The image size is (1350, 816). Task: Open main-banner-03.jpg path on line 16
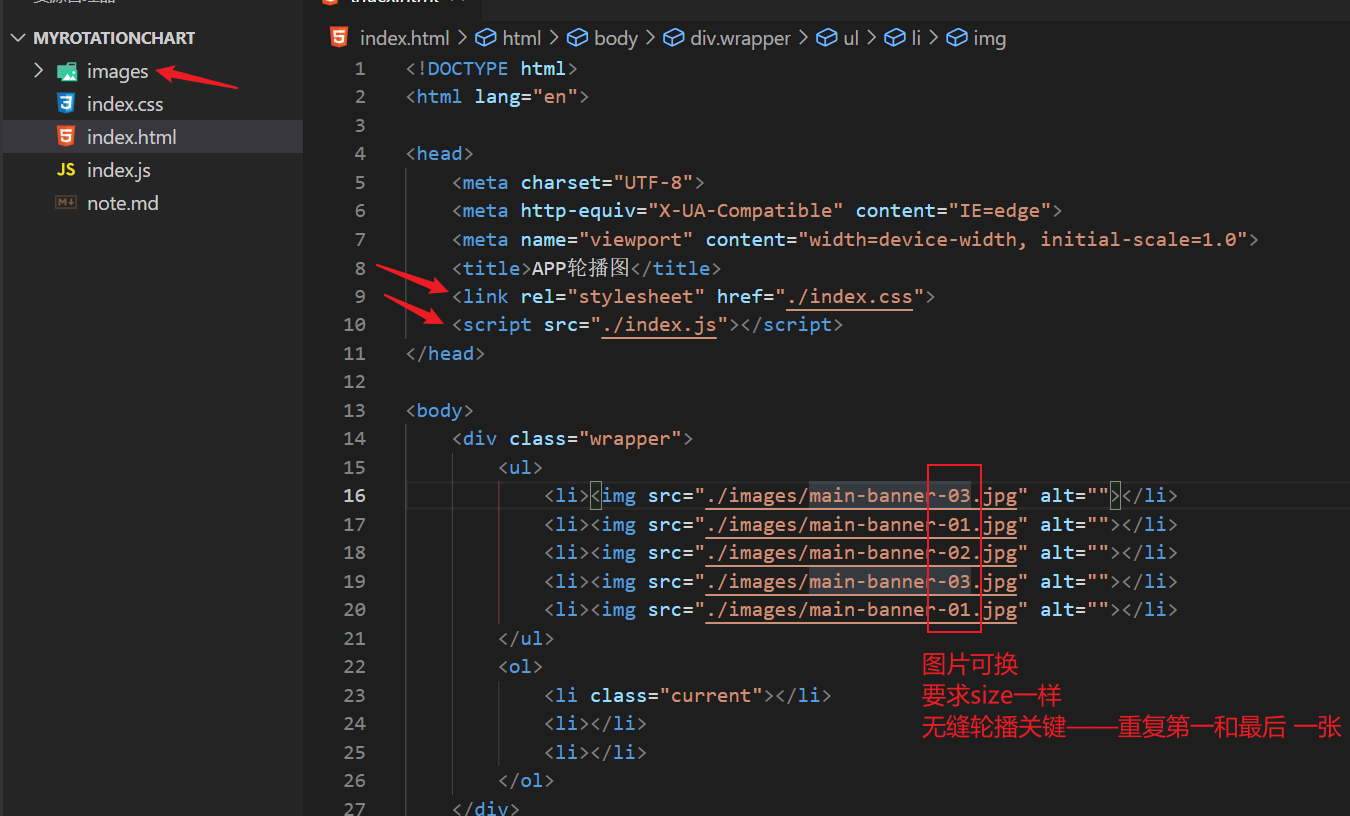(861, 496)
